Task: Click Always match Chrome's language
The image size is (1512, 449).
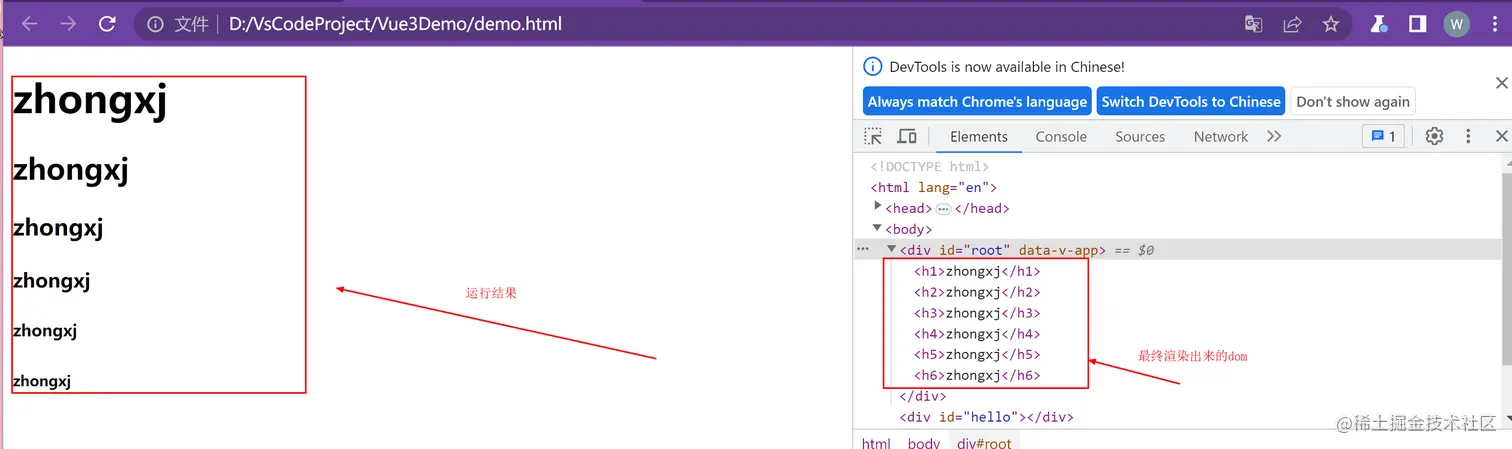Action: [x=977, y=101]
